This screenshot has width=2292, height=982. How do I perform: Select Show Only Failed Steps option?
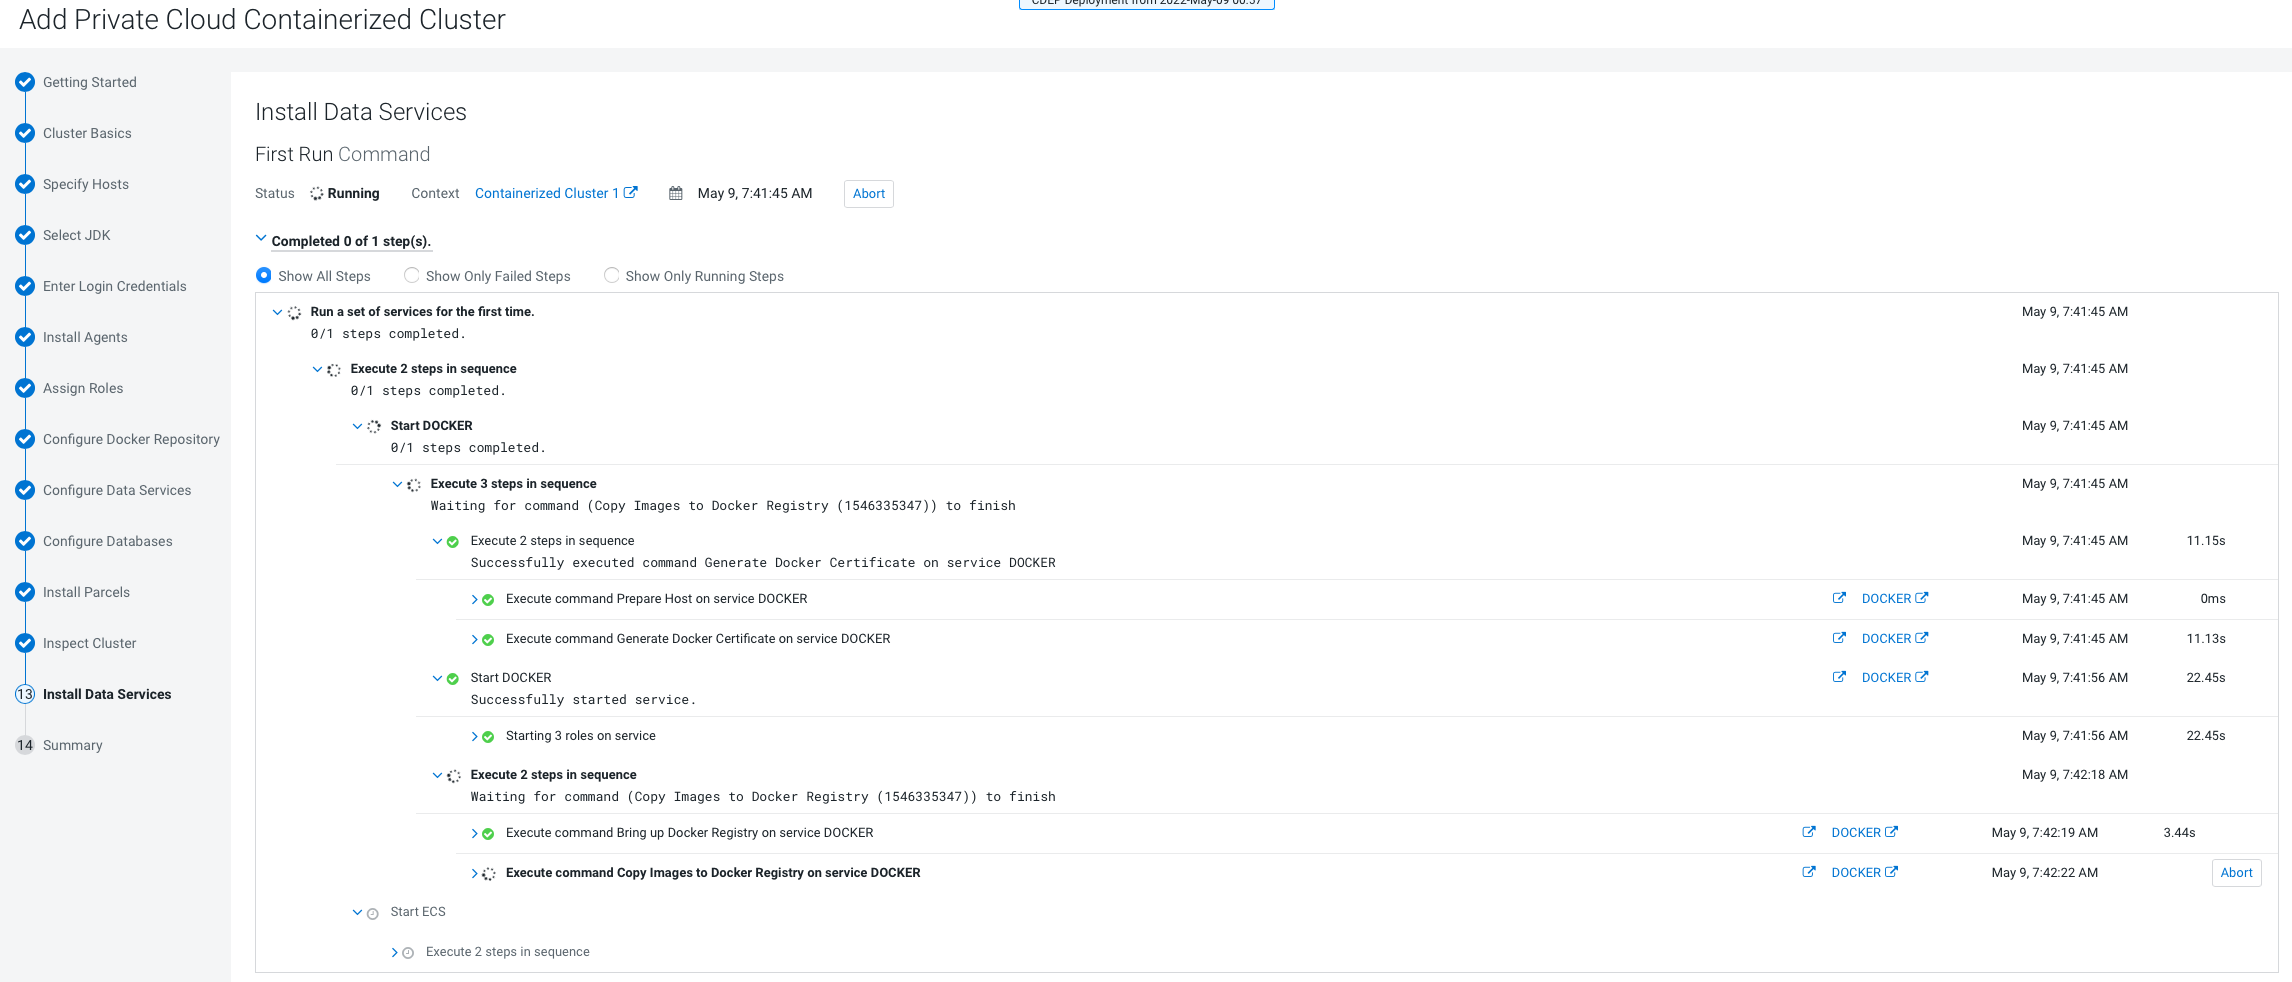[x=411, y=275]
